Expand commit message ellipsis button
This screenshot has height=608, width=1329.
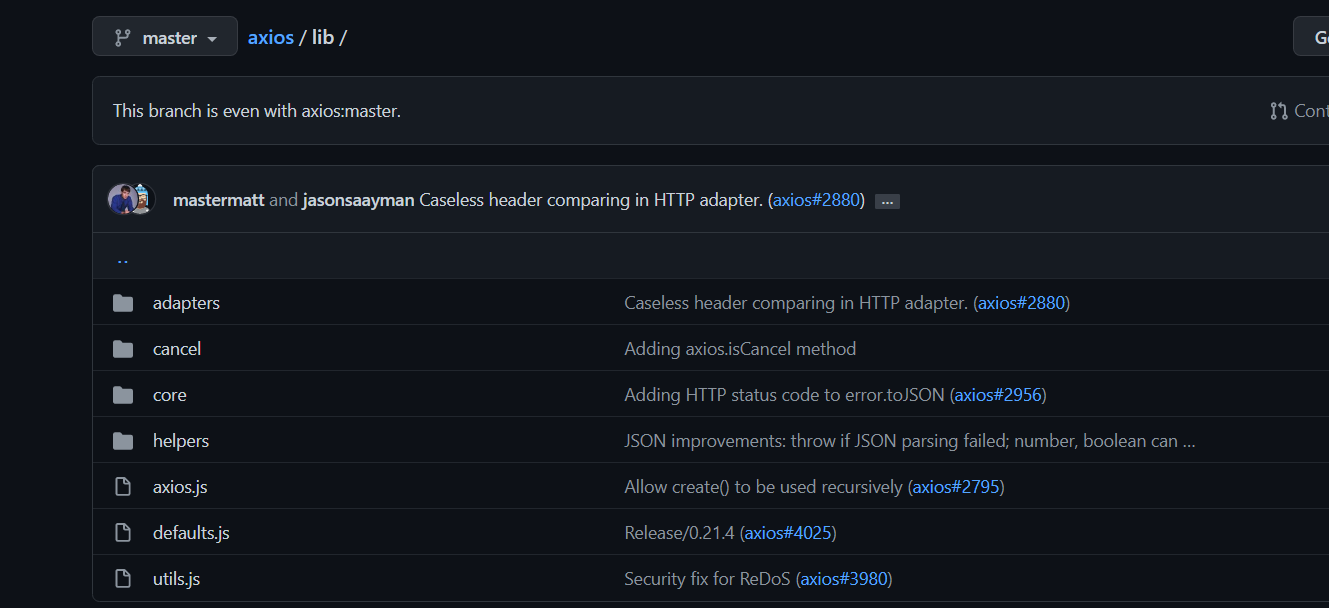[x=887, y=201]
